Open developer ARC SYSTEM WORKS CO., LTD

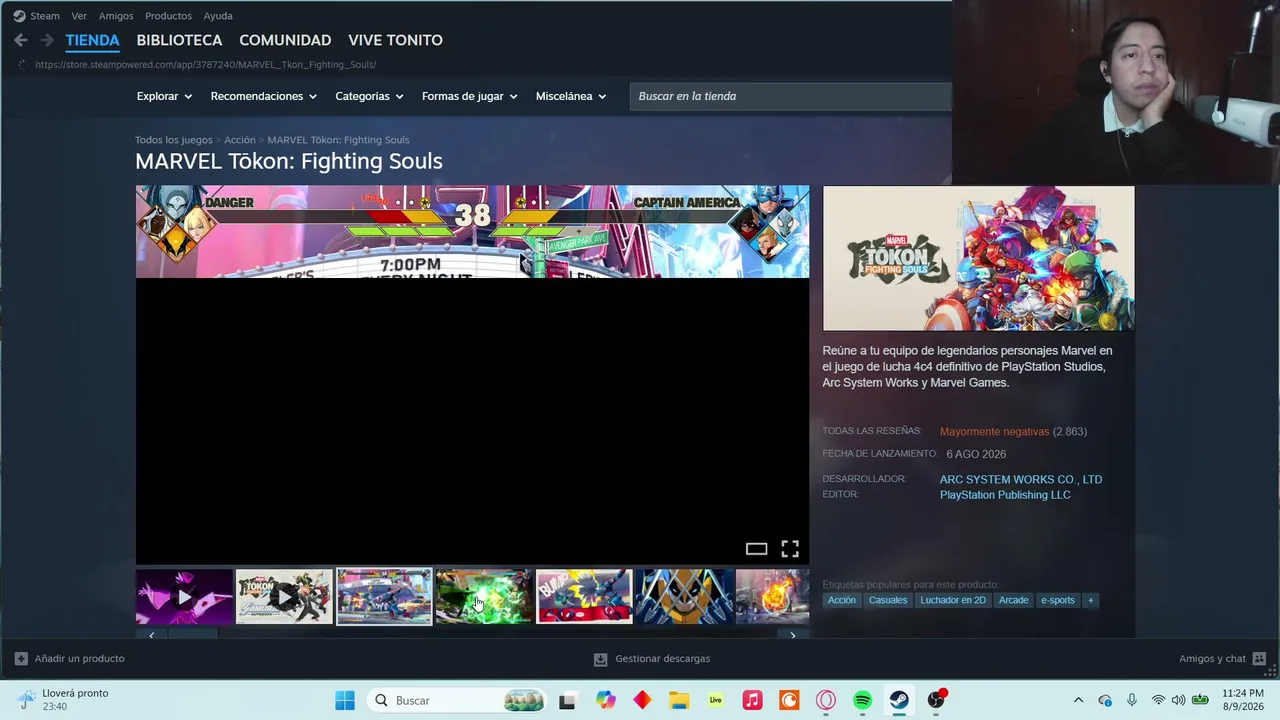pyautogui.click(x=1021, y=479)
